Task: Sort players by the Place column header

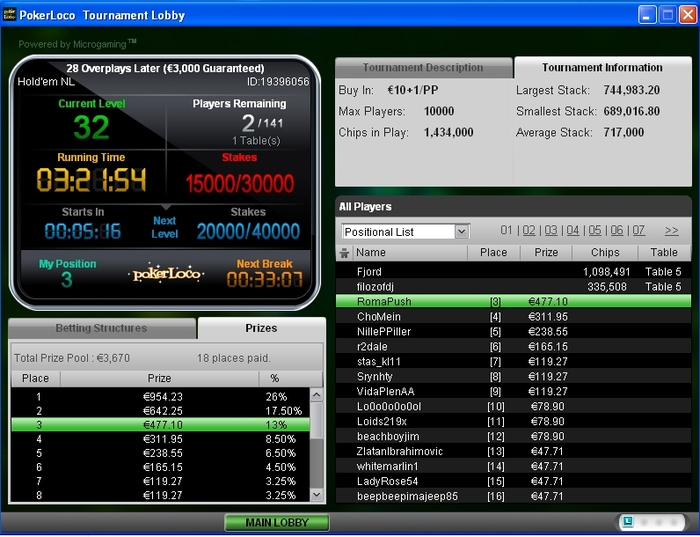Action: tap(493, 253)
